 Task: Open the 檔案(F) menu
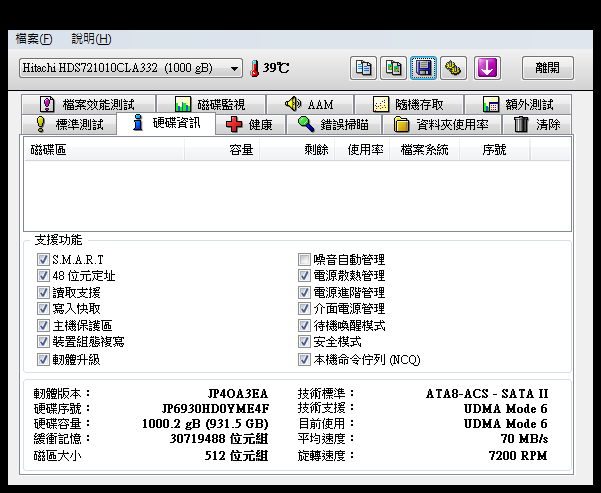[34, 39]
